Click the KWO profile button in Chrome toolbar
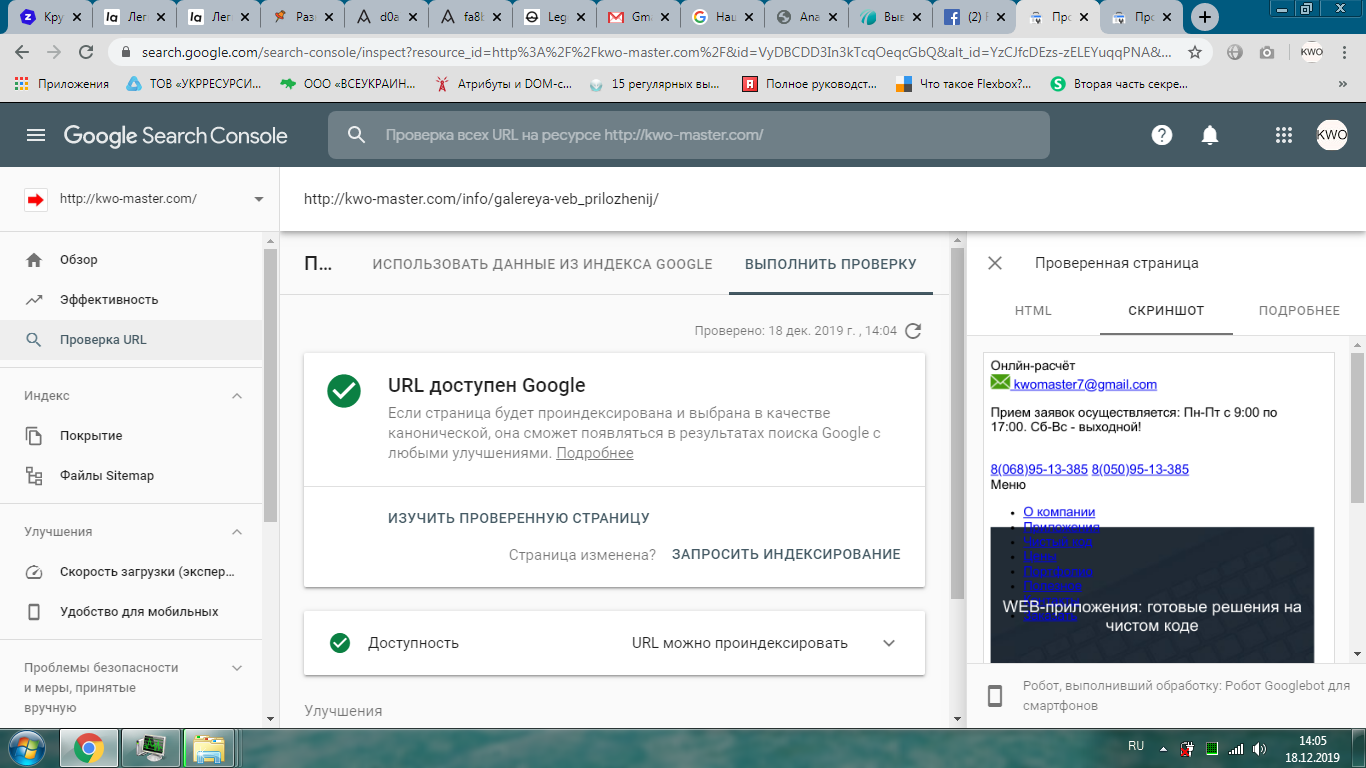 [x=1312, y=52]
